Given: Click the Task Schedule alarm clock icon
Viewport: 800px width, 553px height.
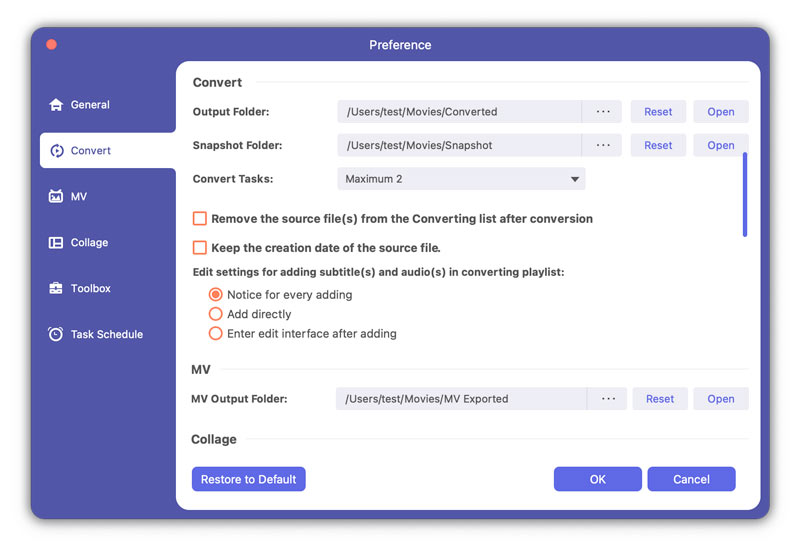Looking at the screenshot, I should click(x=56, y=335).
